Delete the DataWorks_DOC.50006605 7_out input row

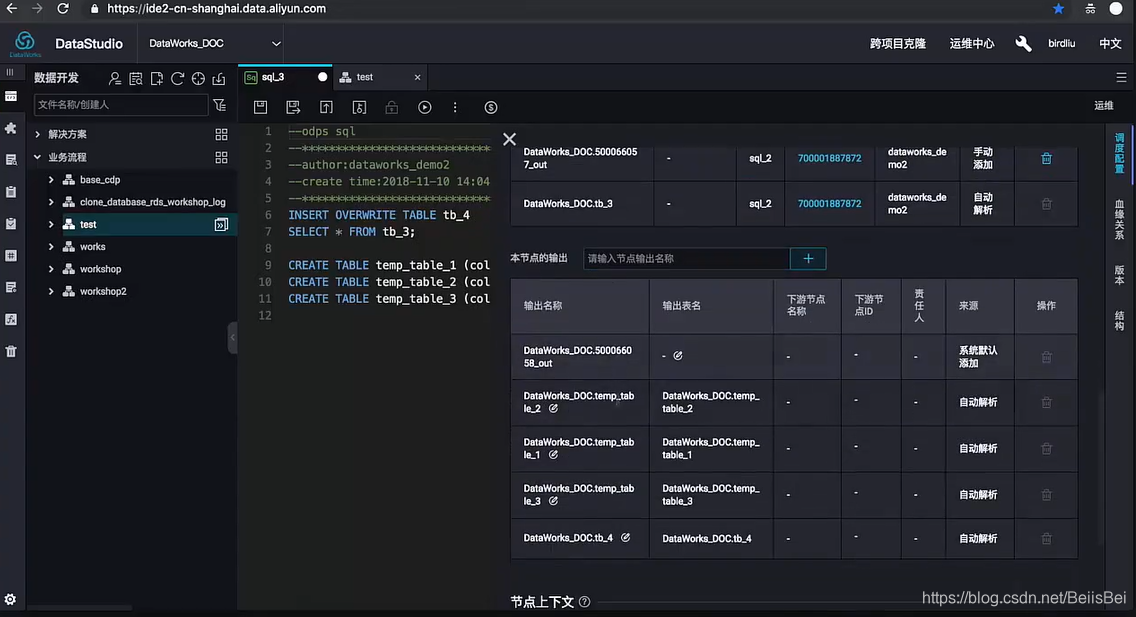(1046, 159)
